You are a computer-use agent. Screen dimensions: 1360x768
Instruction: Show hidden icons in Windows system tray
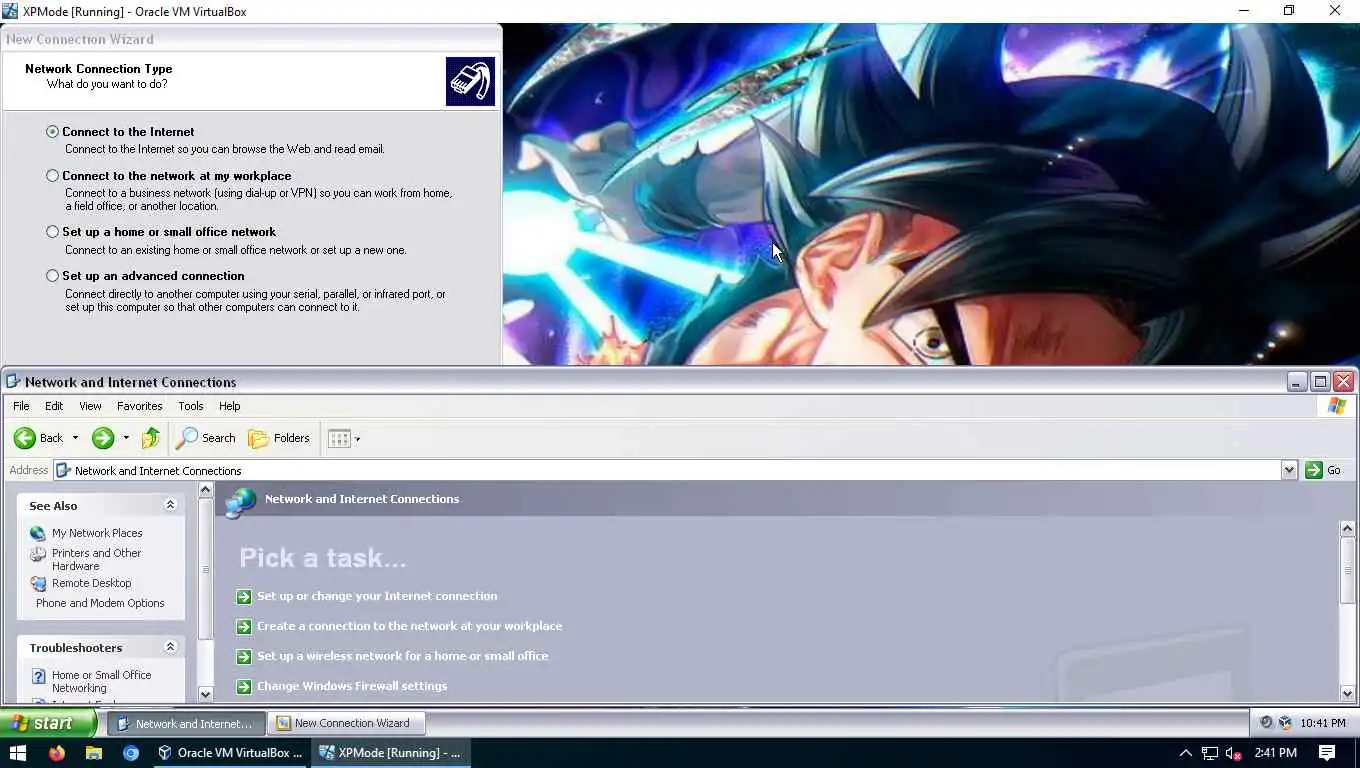pyautogui.click(x=1186, y=753)
